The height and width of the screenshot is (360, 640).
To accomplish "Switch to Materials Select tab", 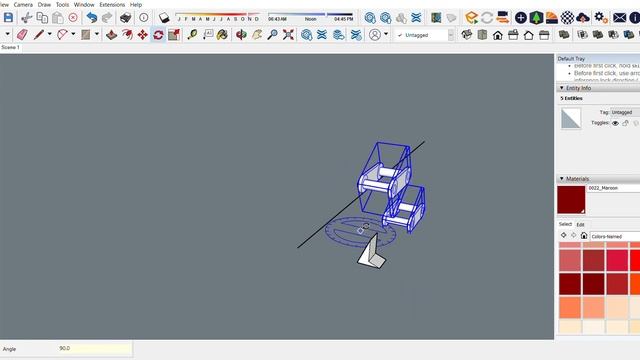I will tap(565, 224).
